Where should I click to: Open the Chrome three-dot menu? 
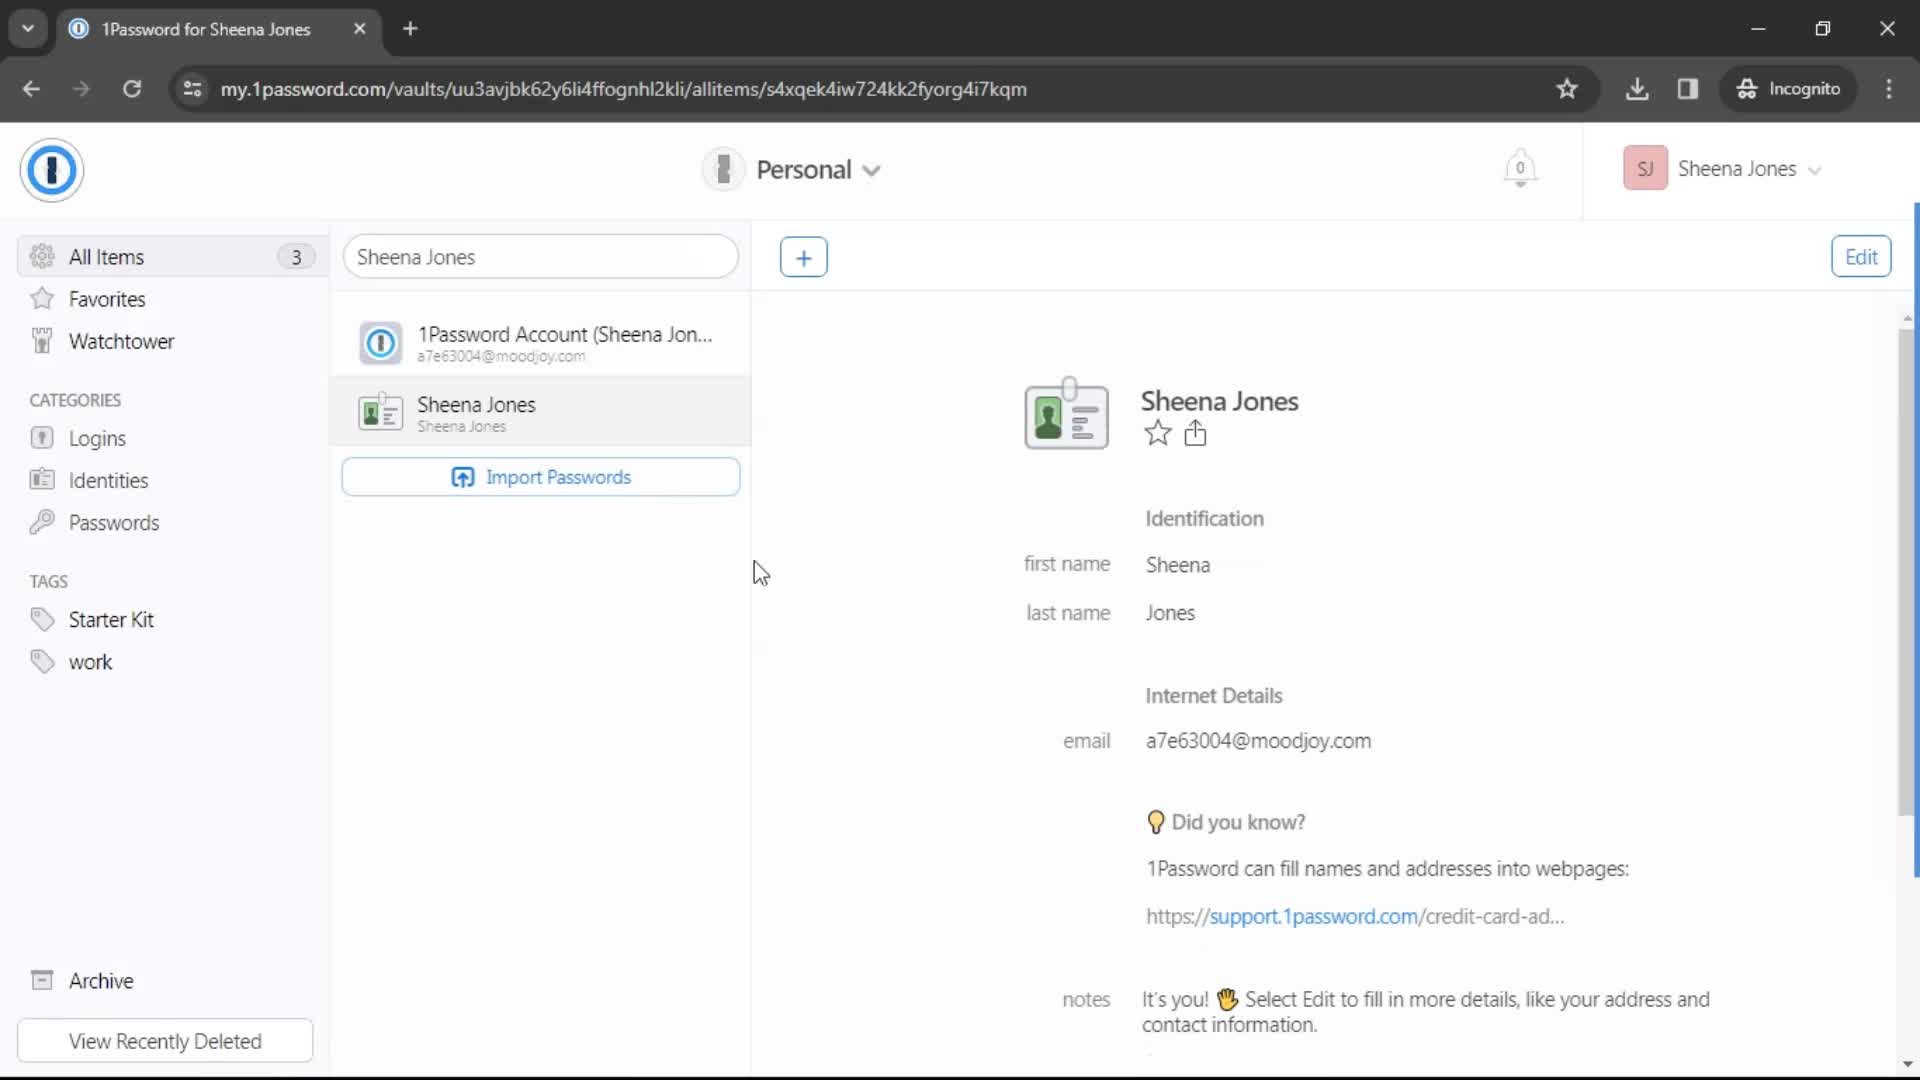click(1888, 89)
